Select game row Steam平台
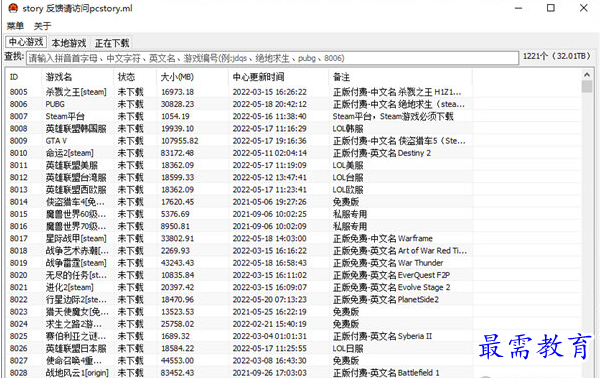Screen dimensions: 600x378 pos(239,116)
